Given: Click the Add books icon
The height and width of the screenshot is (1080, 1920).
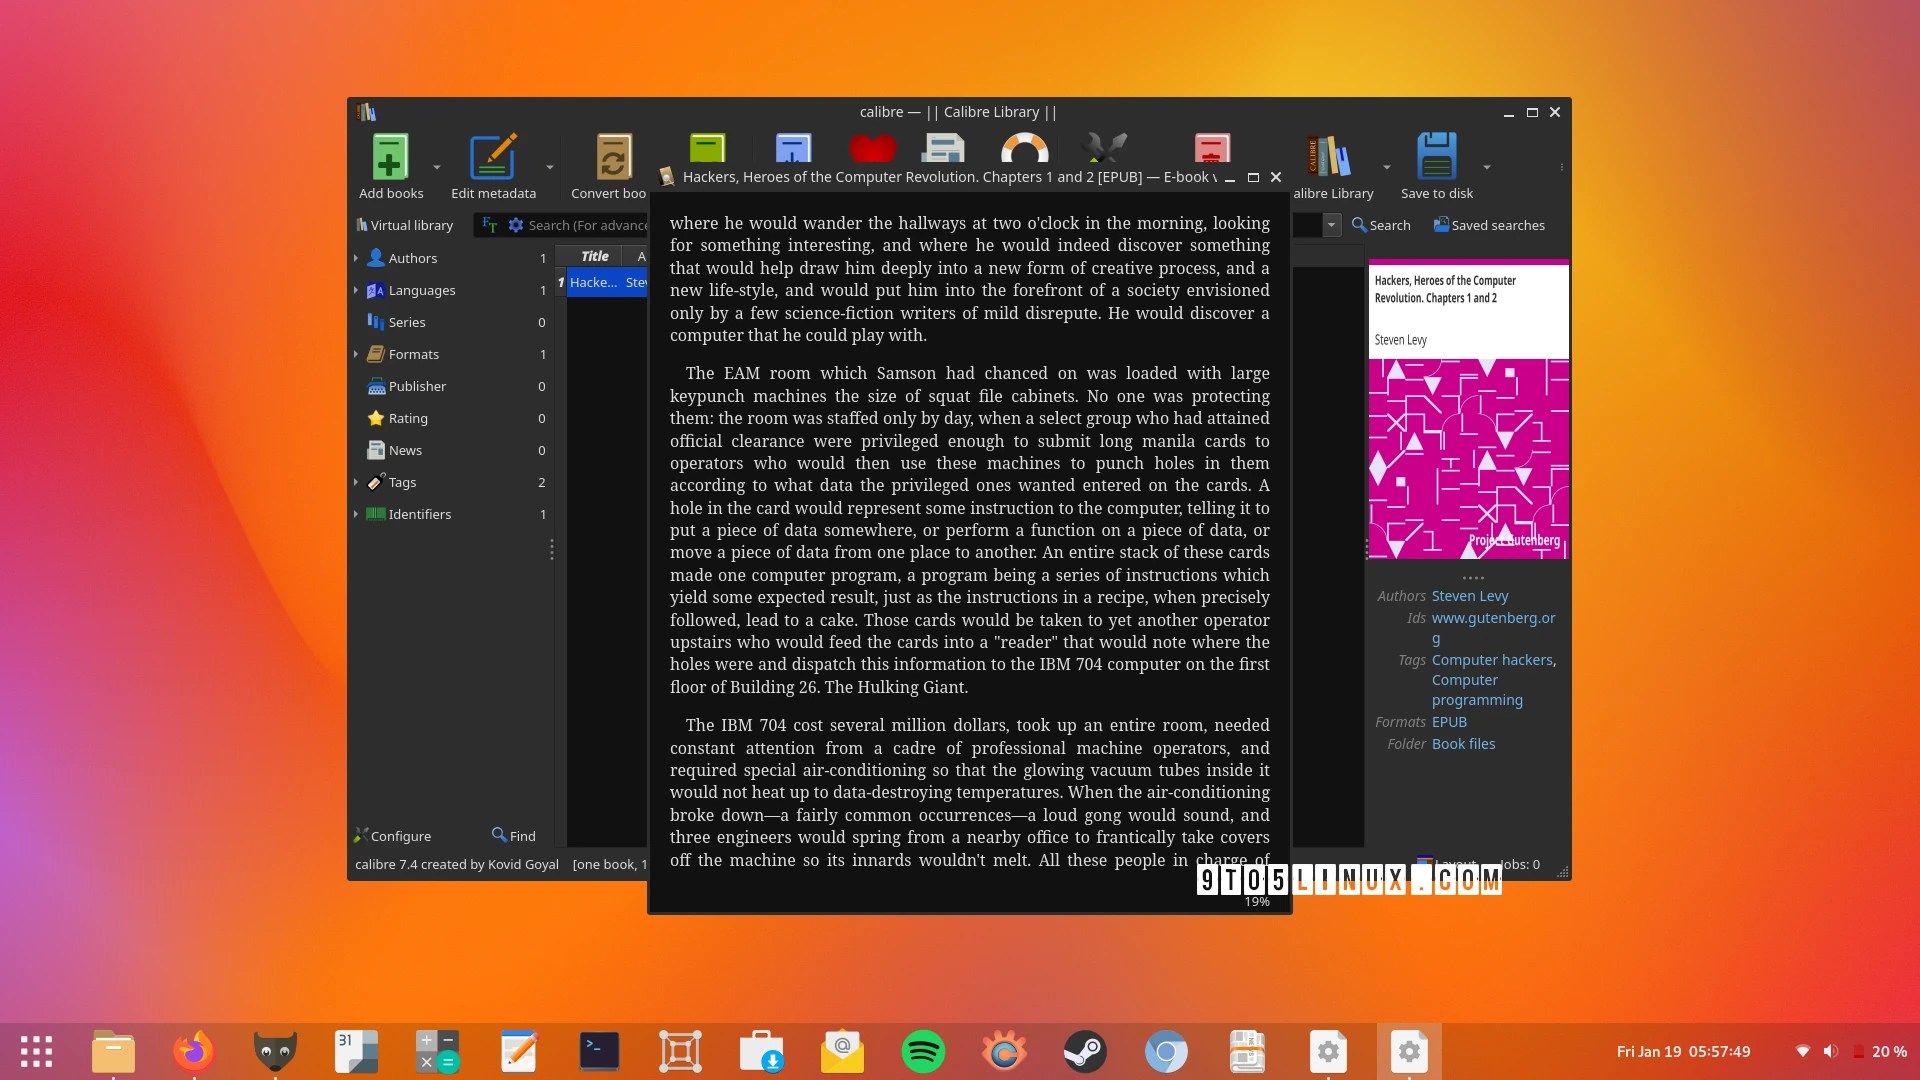Looking at the screenshot, I should pyautogui.click(x=390, y=157).
